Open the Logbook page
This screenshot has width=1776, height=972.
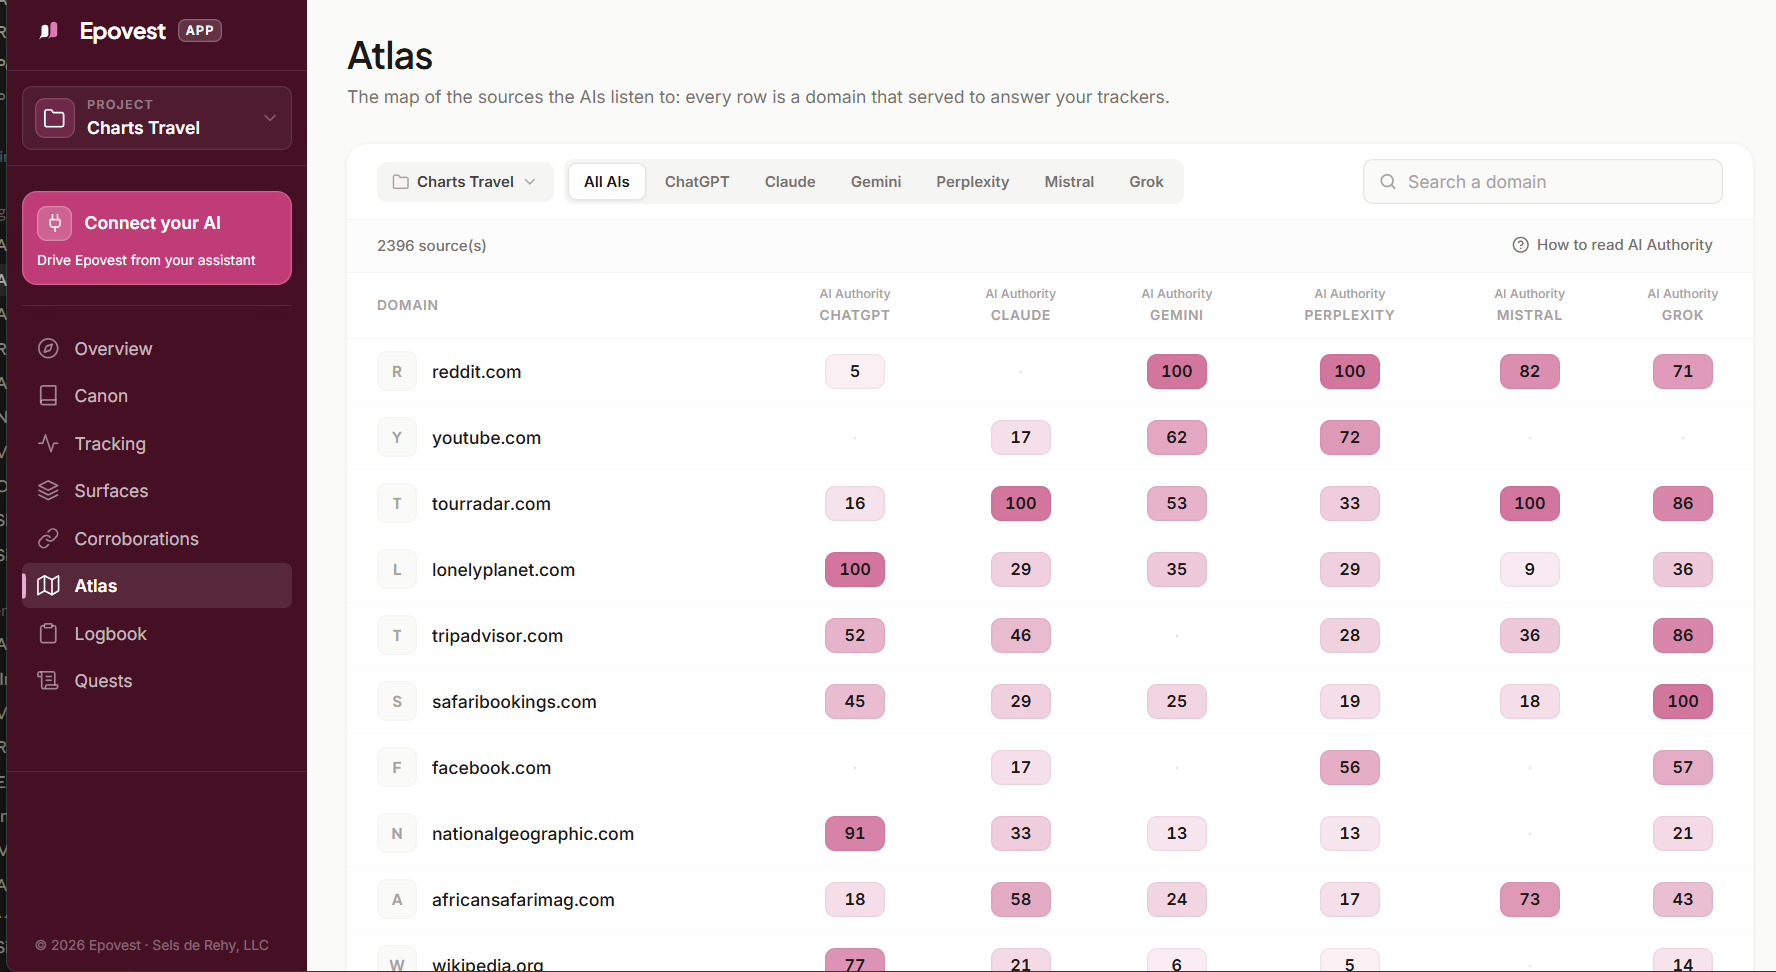(x=157, y=633)
